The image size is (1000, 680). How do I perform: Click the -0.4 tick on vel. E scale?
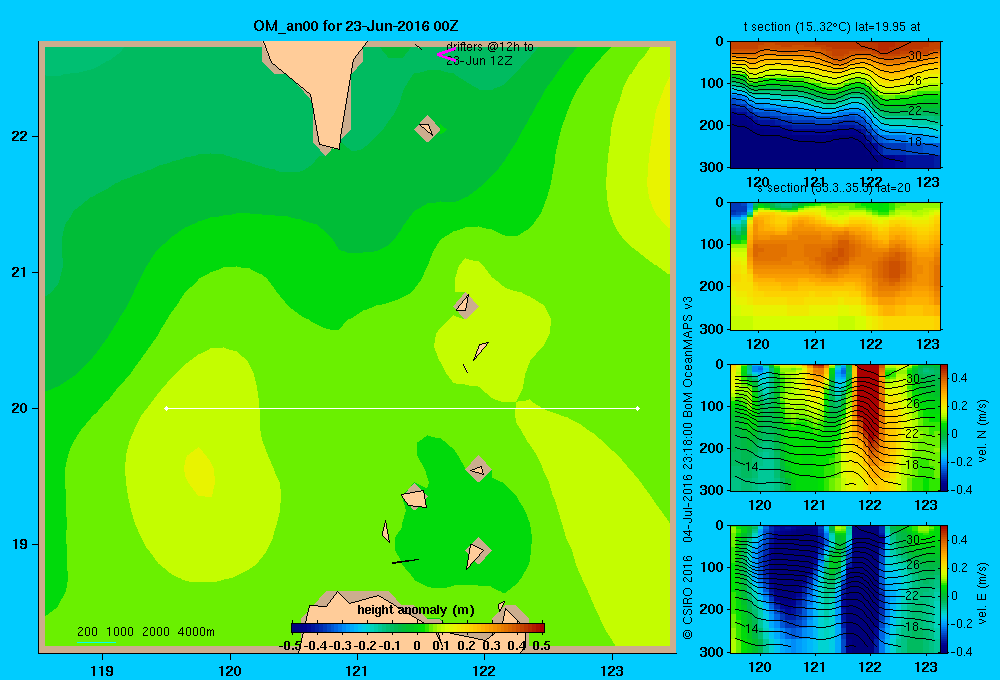[x=961, y=651]
